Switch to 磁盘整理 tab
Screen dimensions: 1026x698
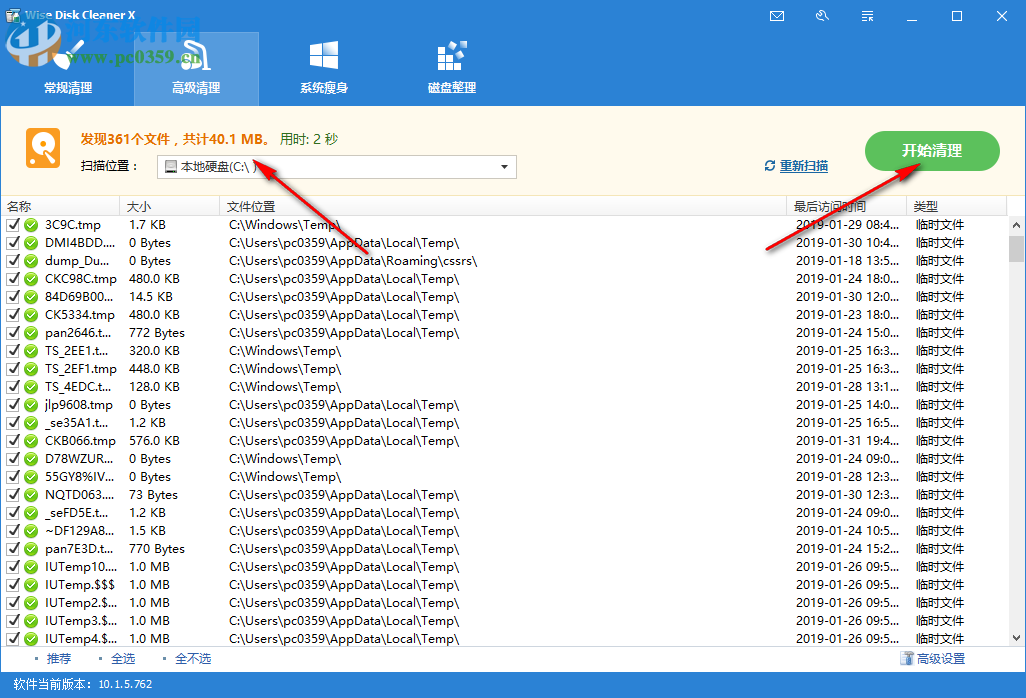tap(451, 69)
